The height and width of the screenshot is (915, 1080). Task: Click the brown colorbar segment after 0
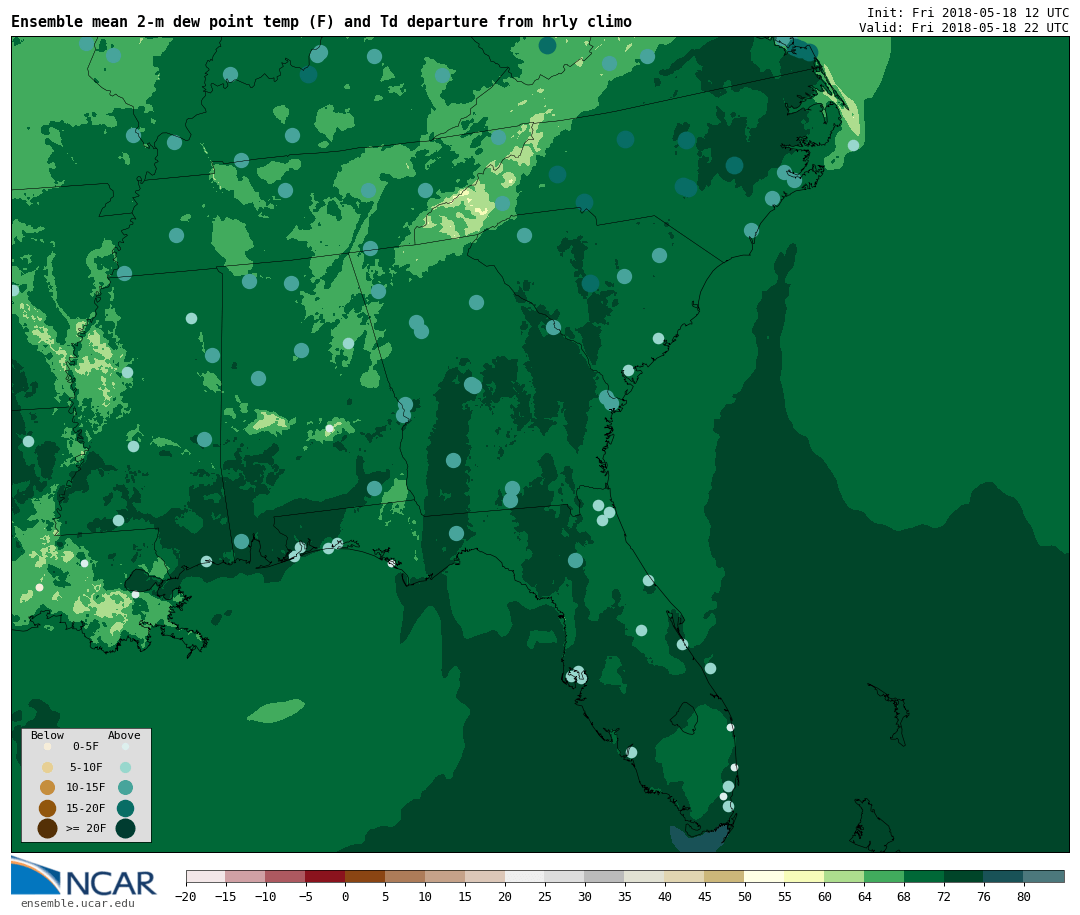coord(365,876)
